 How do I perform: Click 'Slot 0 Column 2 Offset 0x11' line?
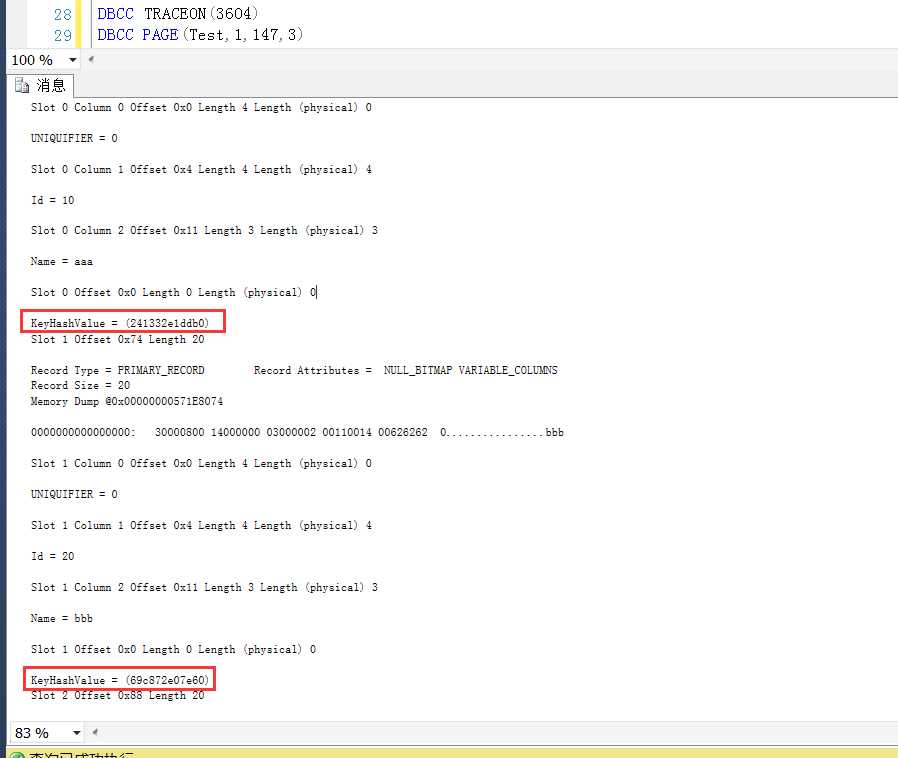tap(204, 230)
